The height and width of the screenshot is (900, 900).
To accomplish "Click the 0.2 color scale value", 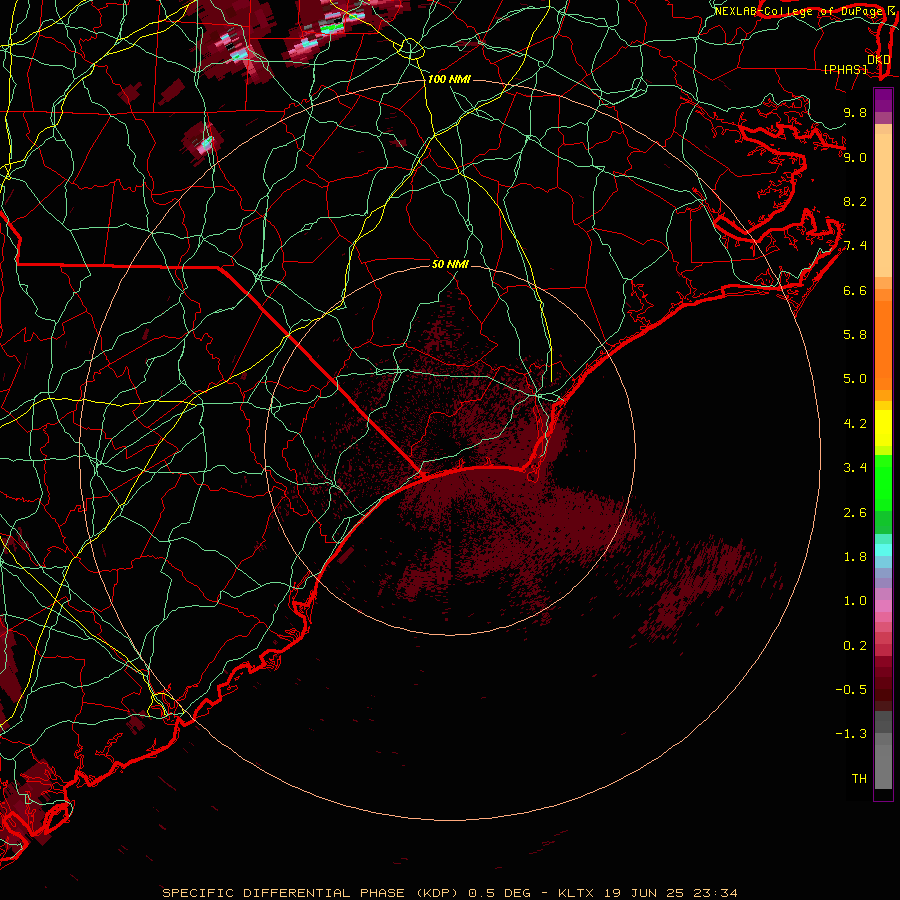I will point(855,646).
